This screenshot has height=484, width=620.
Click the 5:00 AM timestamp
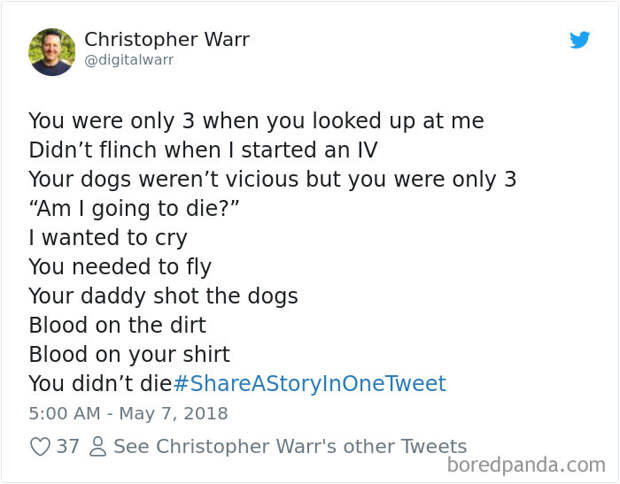pos(64,414)
